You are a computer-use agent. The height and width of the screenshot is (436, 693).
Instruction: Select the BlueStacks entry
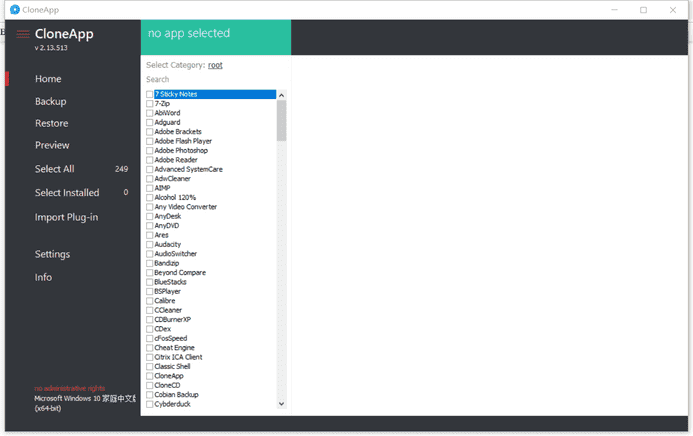(x=170, y=282)
